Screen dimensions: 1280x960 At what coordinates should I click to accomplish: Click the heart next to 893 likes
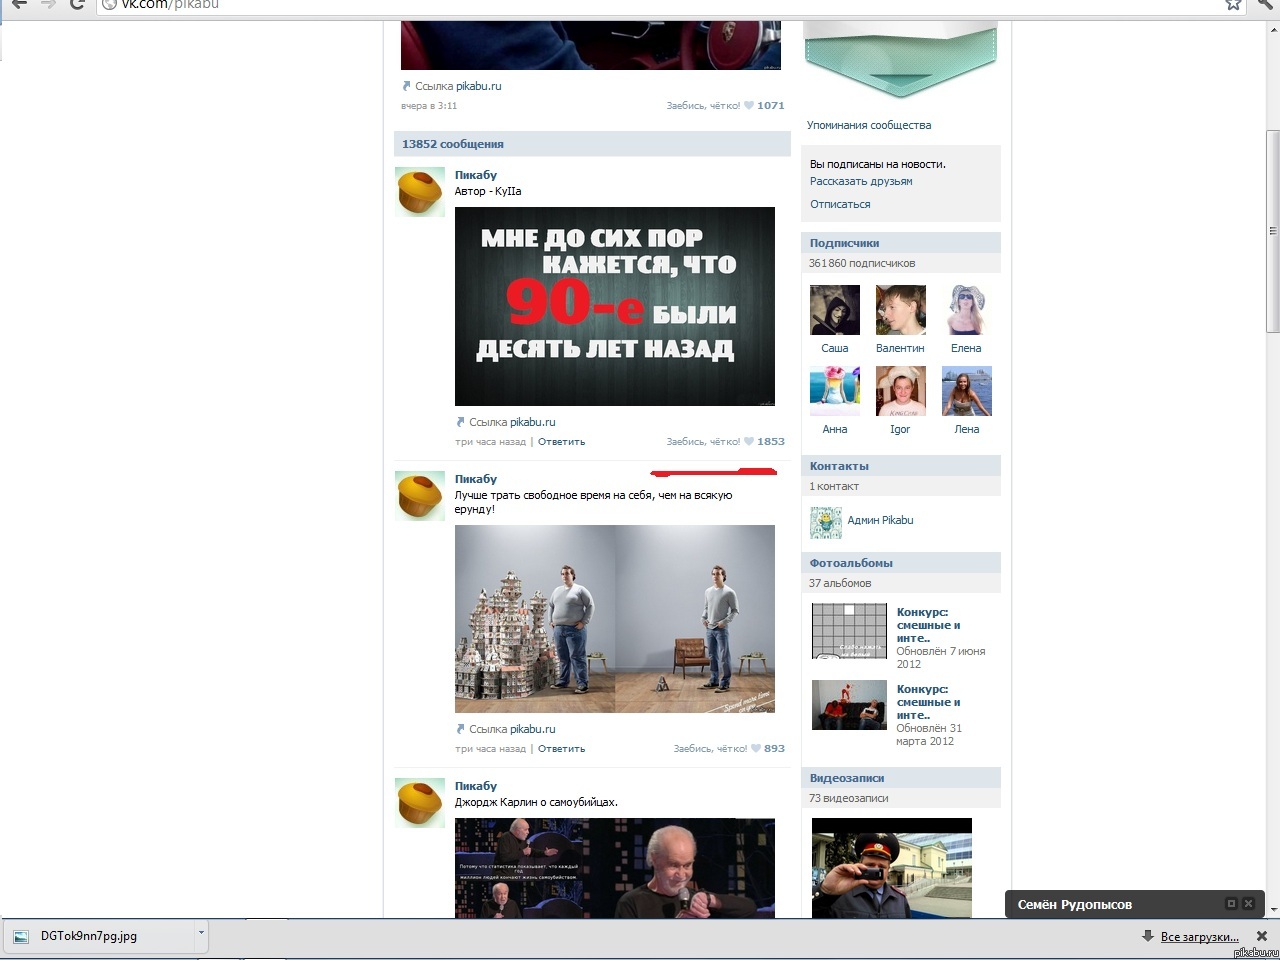(756, 748)
